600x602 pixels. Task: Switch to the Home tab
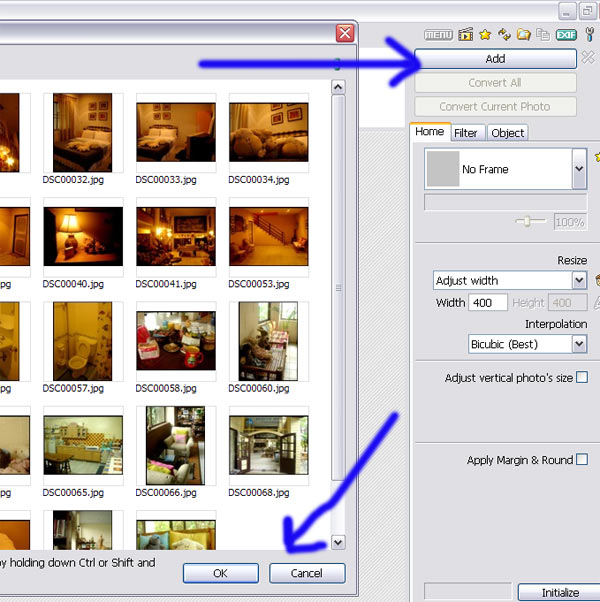click(x=430, y=132)
